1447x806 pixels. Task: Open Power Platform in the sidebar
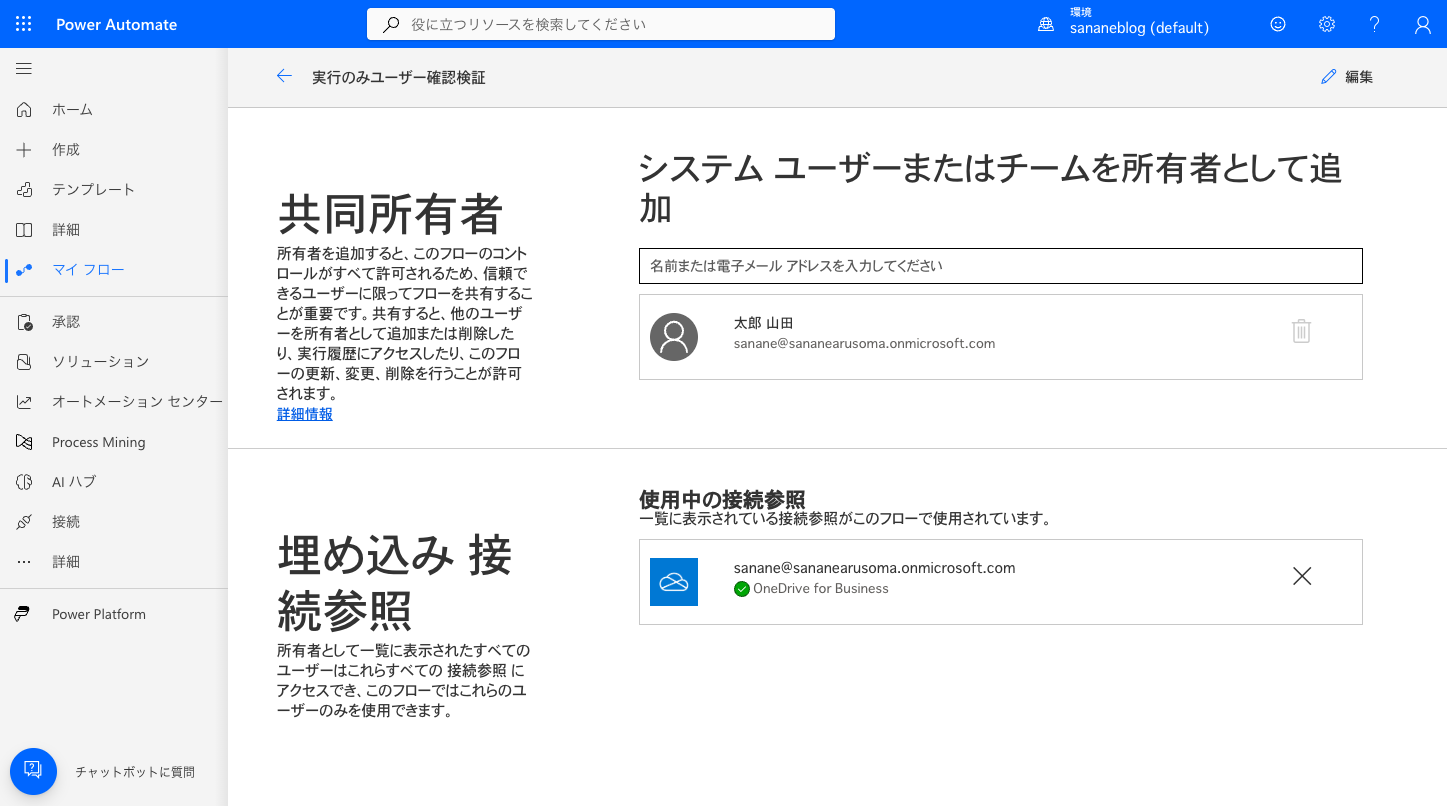(99, 614)
